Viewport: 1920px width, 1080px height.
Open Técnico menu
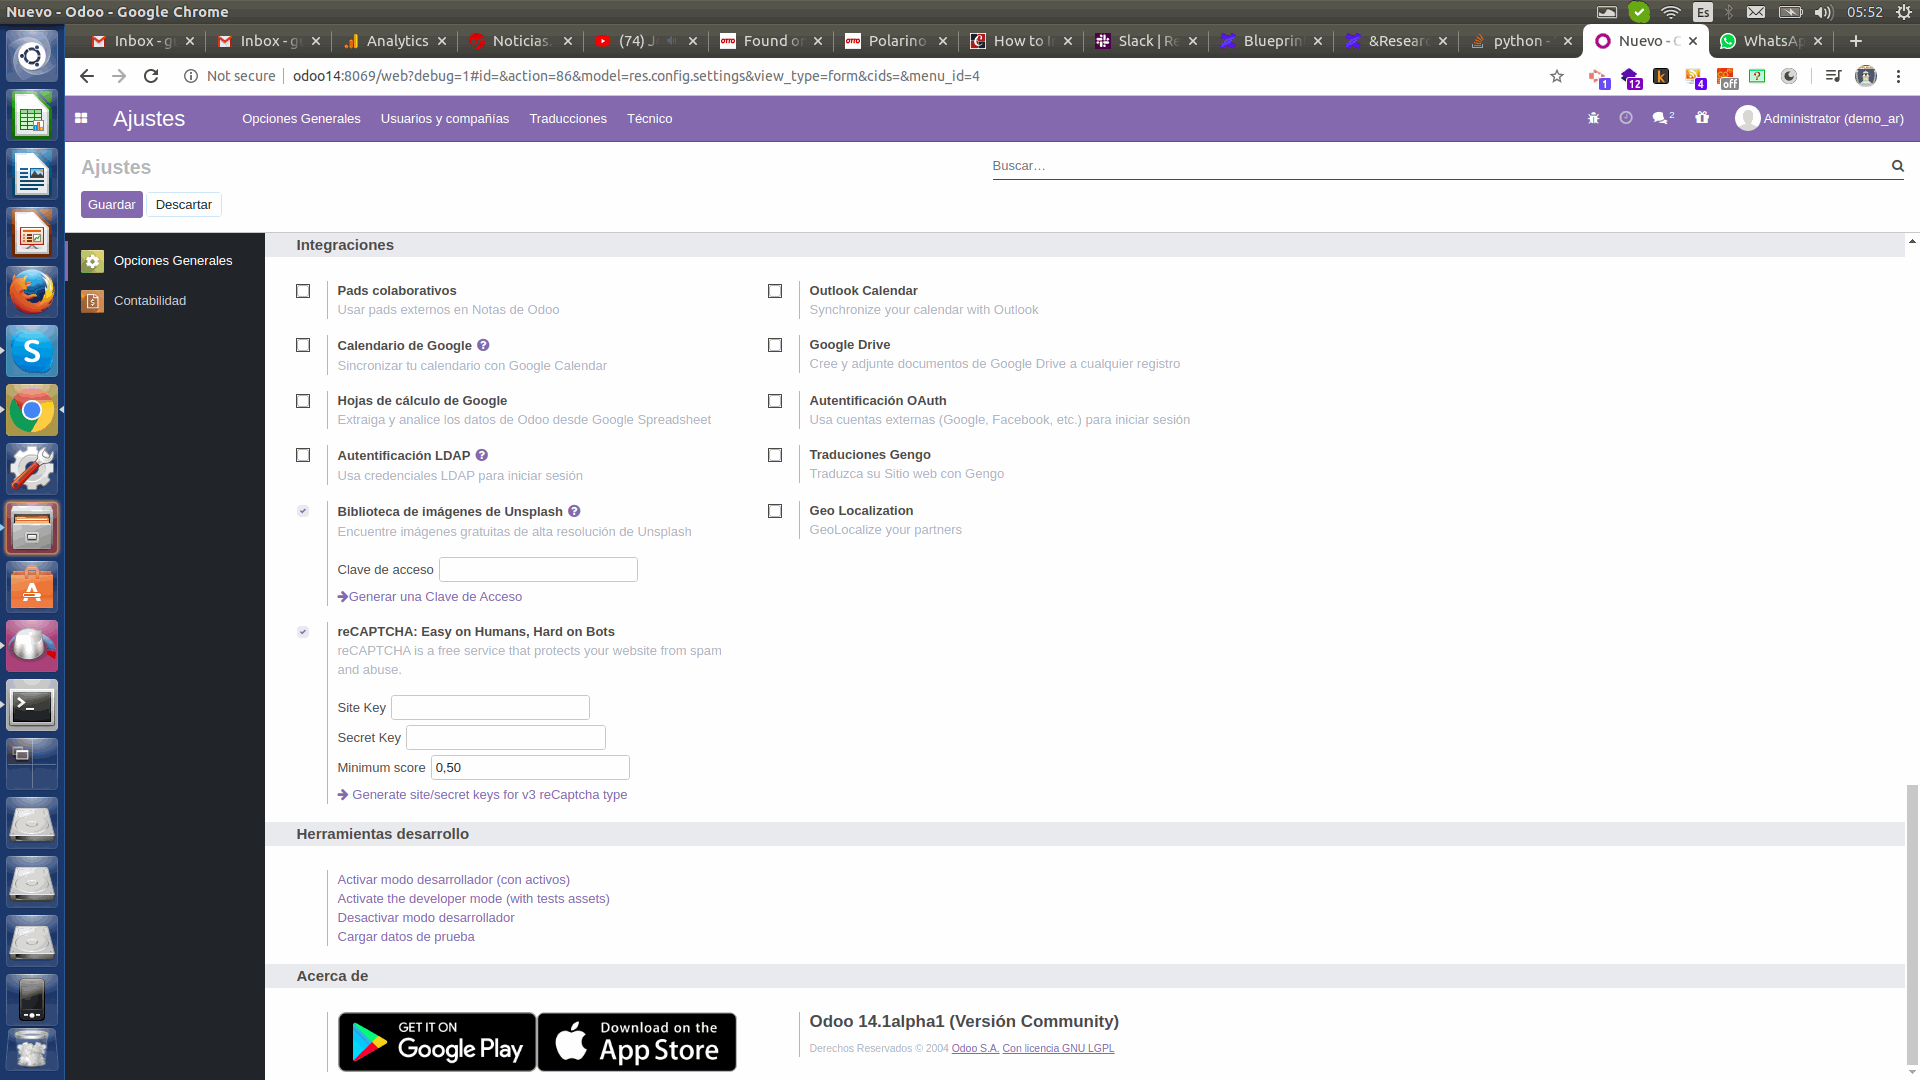650,118
